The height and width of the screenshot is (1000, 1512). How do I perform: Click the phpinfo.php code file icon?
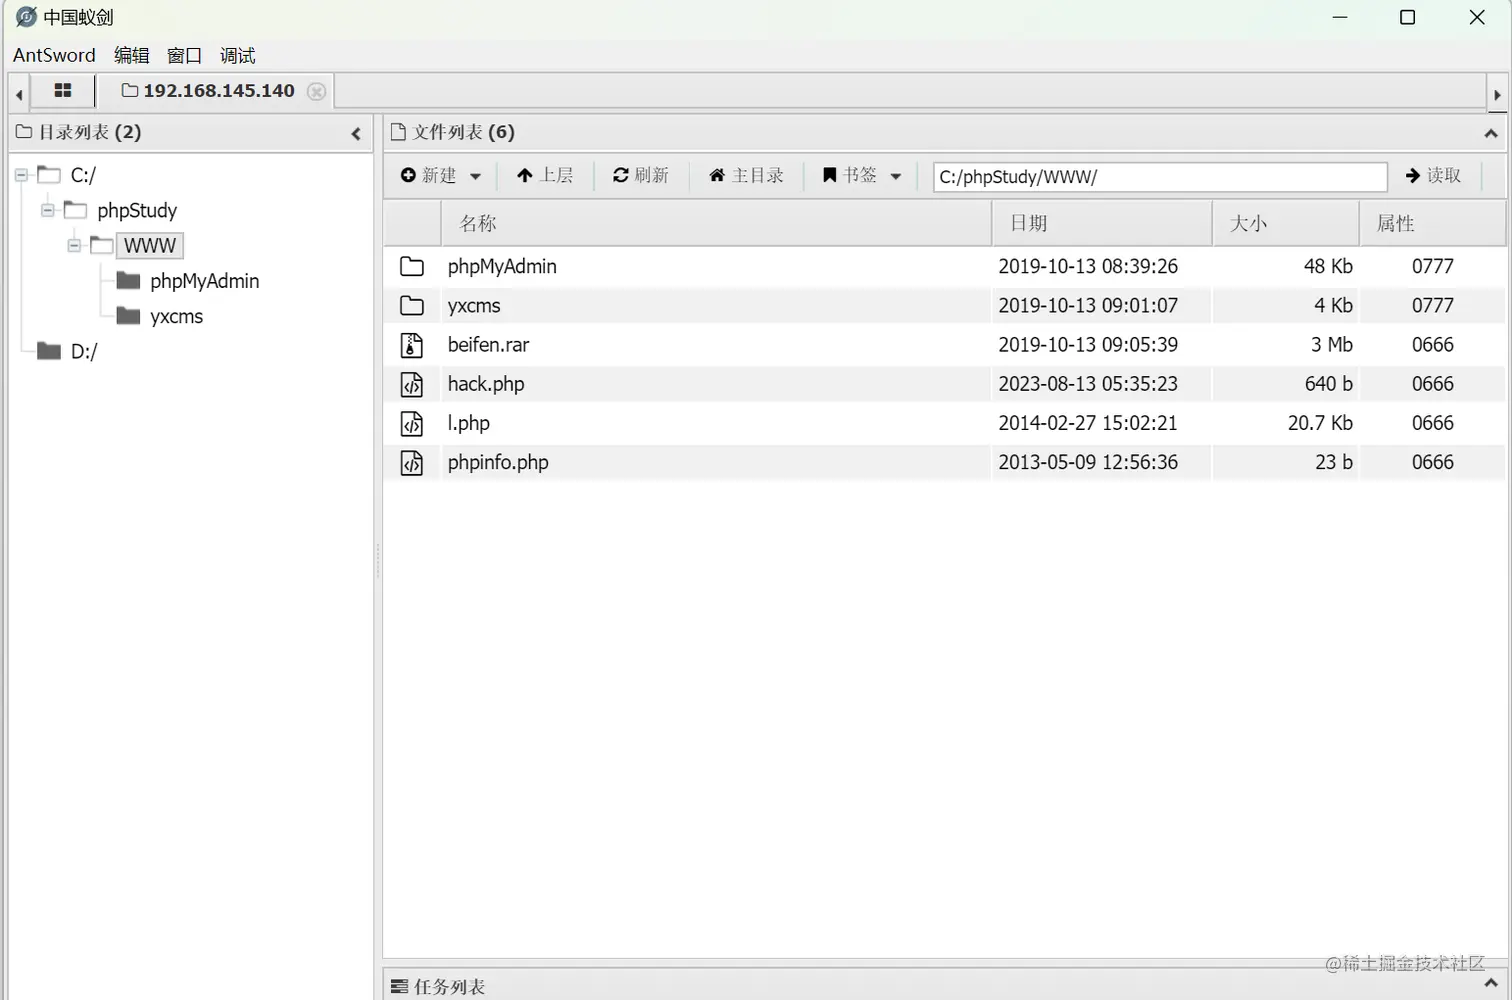[412, 462]
